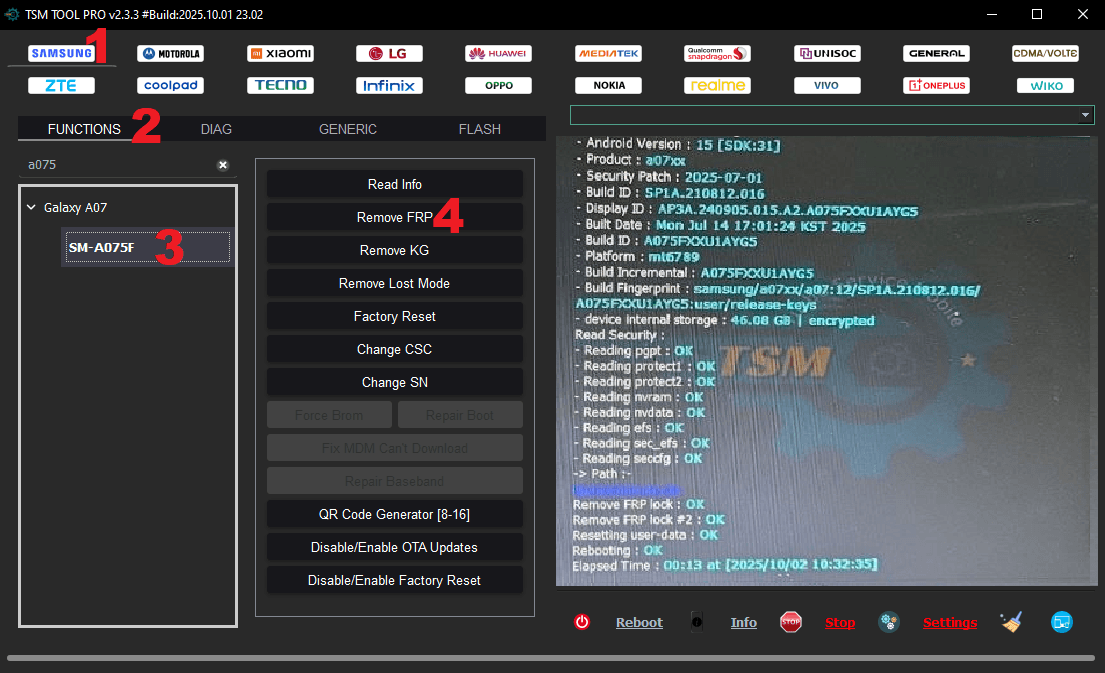Image resolution: width=1105 pixels, height=673 pixels.
Task: Click the red stop sign icon
Action: [x=791, y=622]
